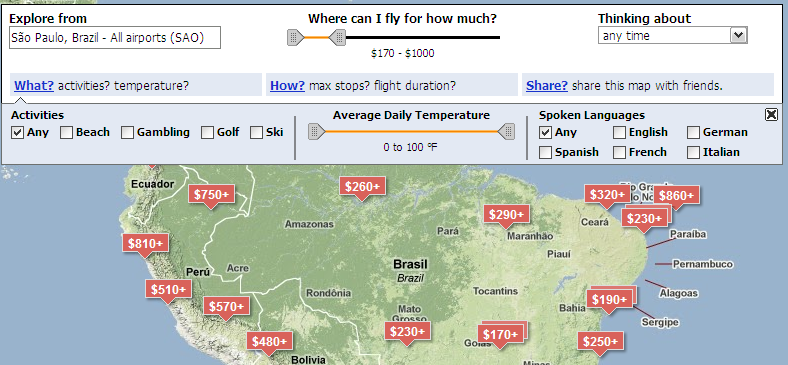Select the $170+ price marker near Goiás
This screenshot has width=788, height=365.
tap(500, 334)
